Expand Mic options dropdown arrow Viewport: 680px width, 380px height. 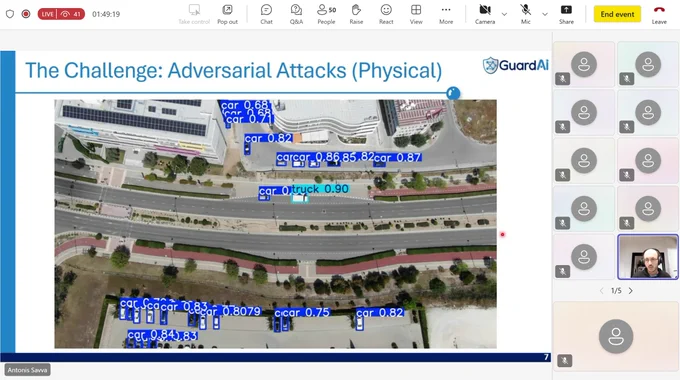click(545, 14)
